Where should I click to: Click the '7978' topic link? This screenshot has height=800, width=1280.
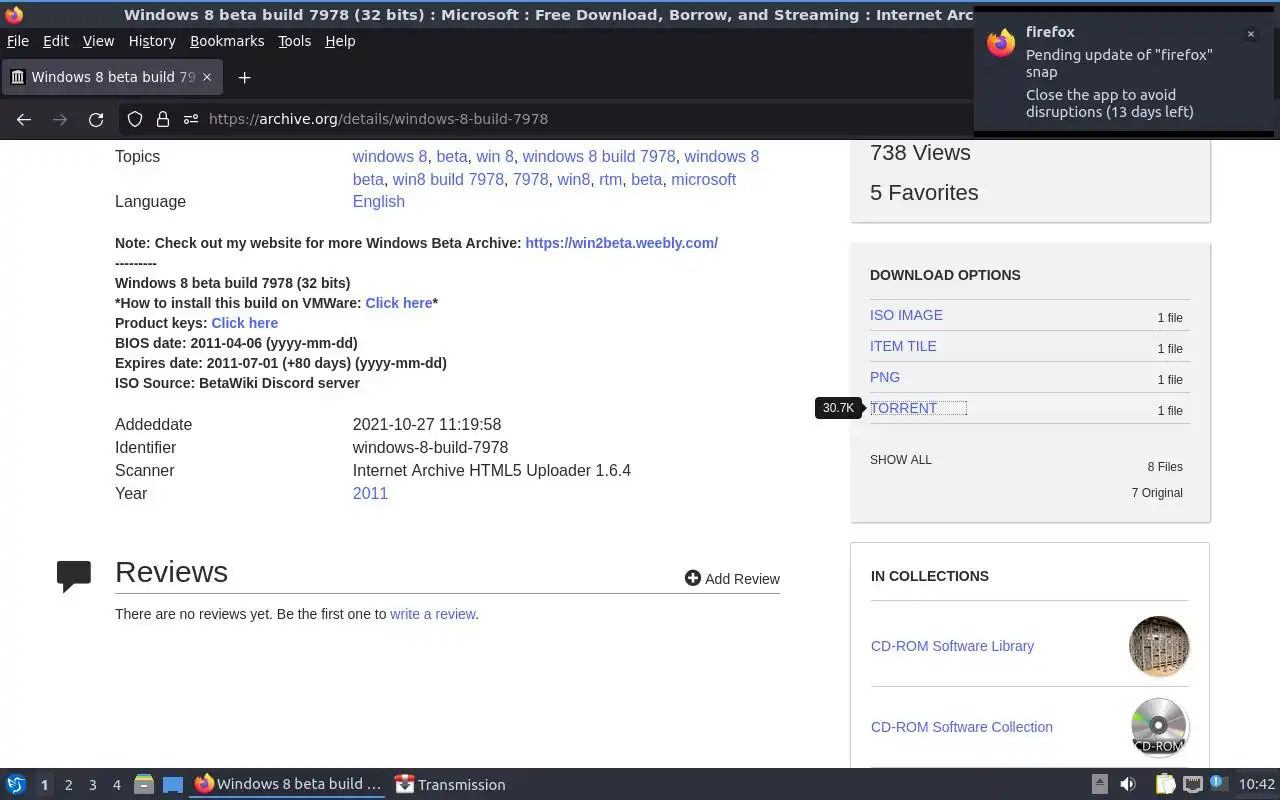point(531,179)
